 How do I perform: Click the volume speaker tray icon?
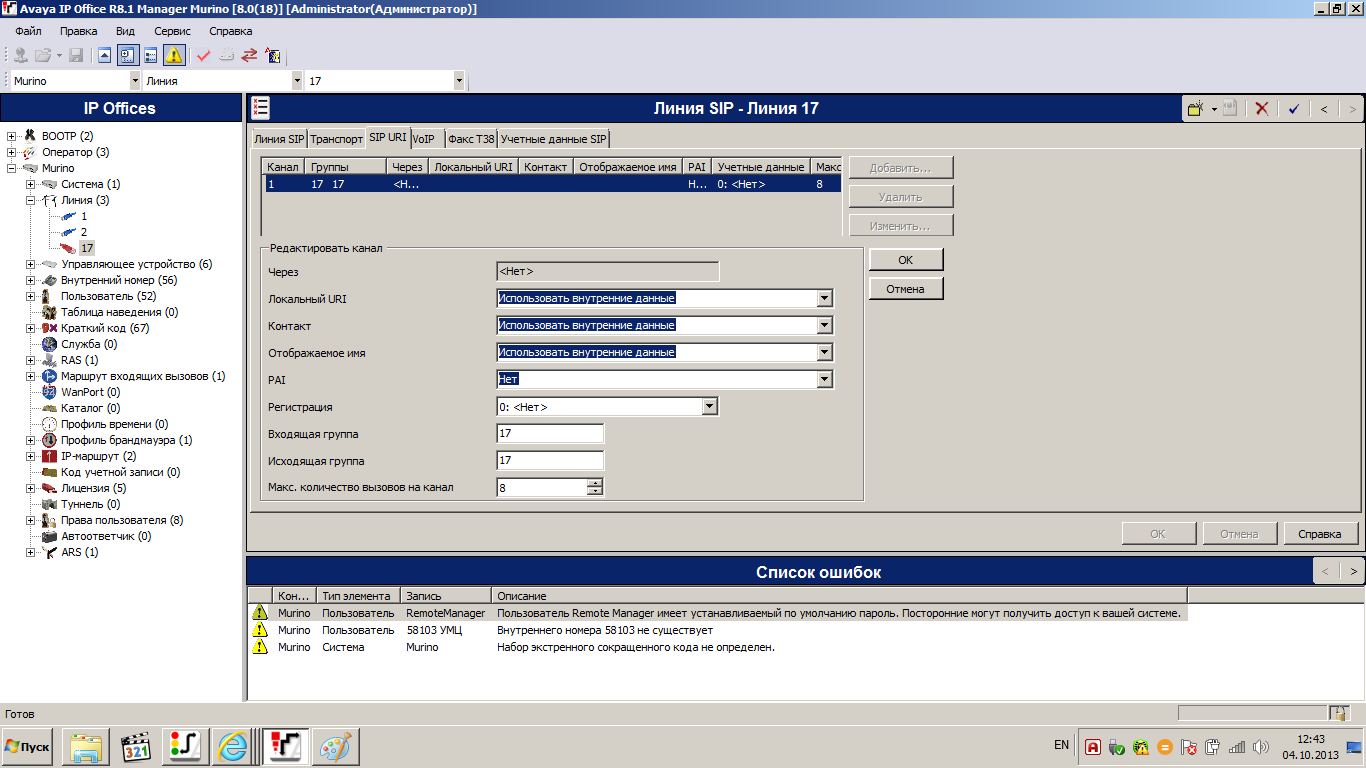pos(1260,746)
